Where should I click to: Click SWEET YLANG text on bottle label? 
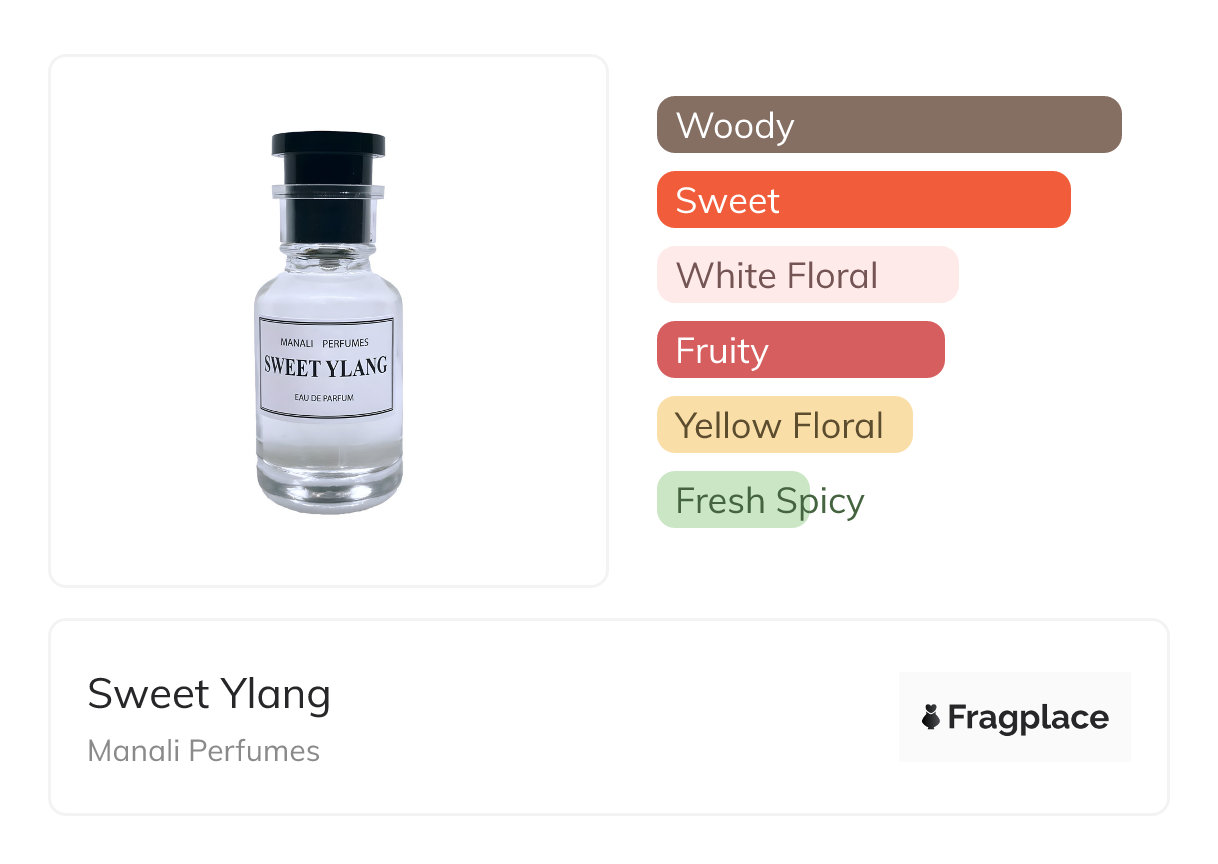coord(326,367)
